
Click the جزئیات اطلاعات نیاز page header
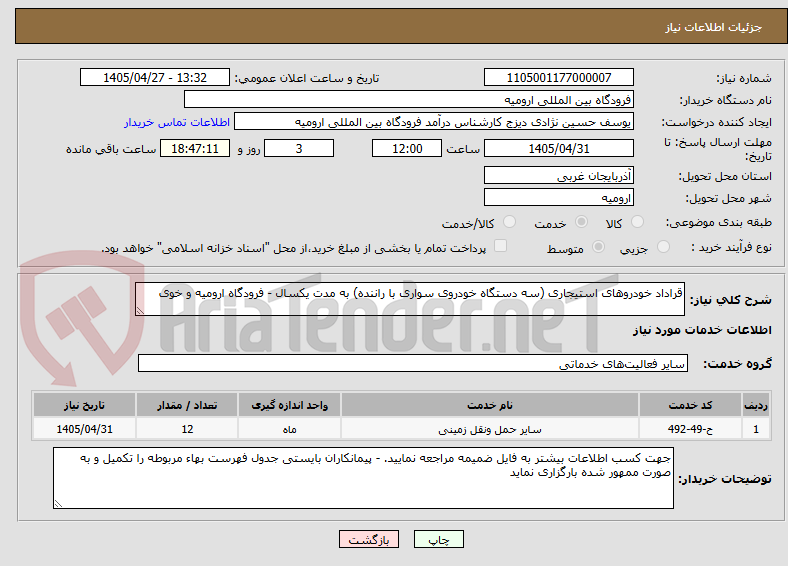click(714, 27)
